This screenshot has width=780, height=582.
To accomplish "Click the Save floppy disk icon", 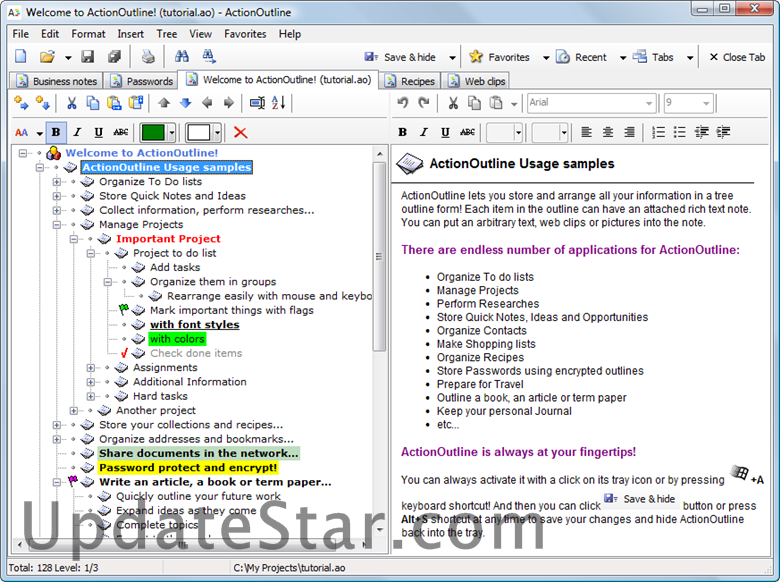I will point(88,57).
